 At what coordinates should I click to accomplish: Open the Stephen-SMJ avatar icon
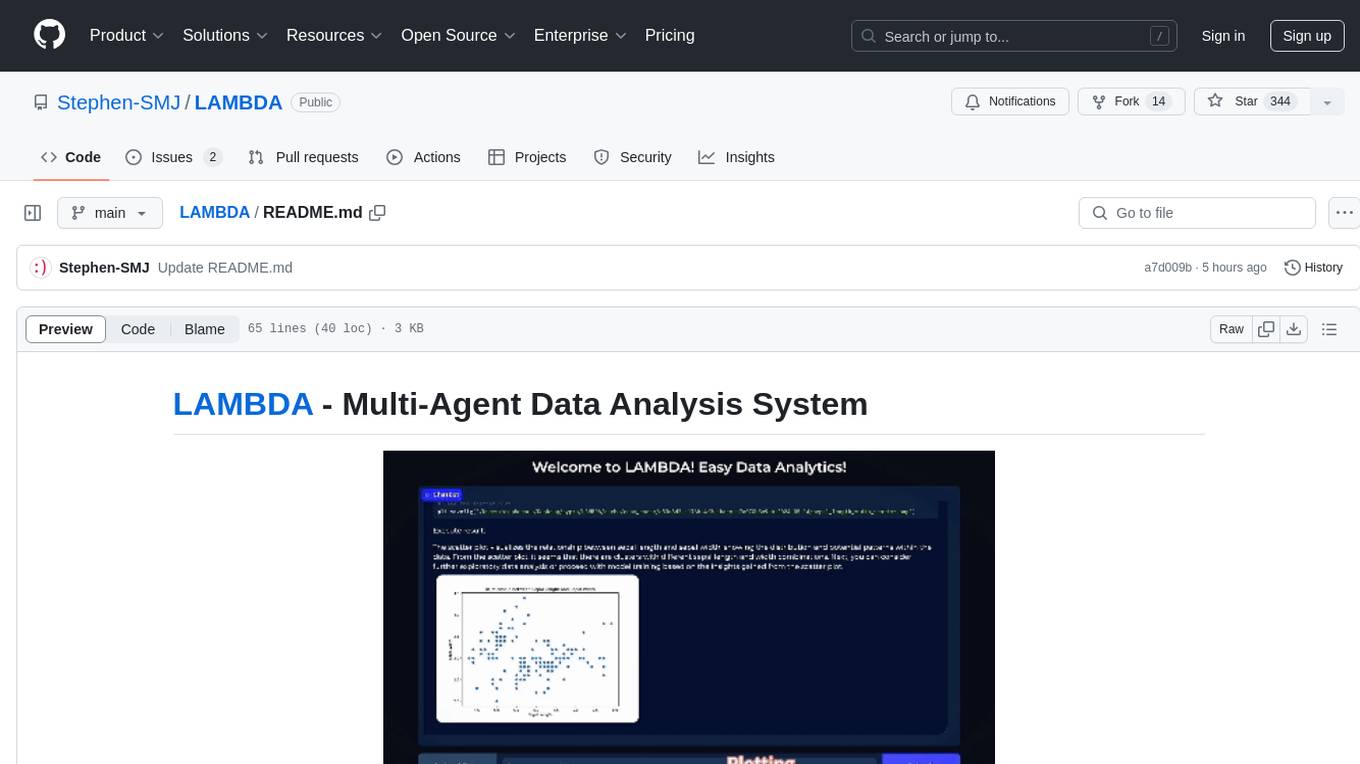39,267
